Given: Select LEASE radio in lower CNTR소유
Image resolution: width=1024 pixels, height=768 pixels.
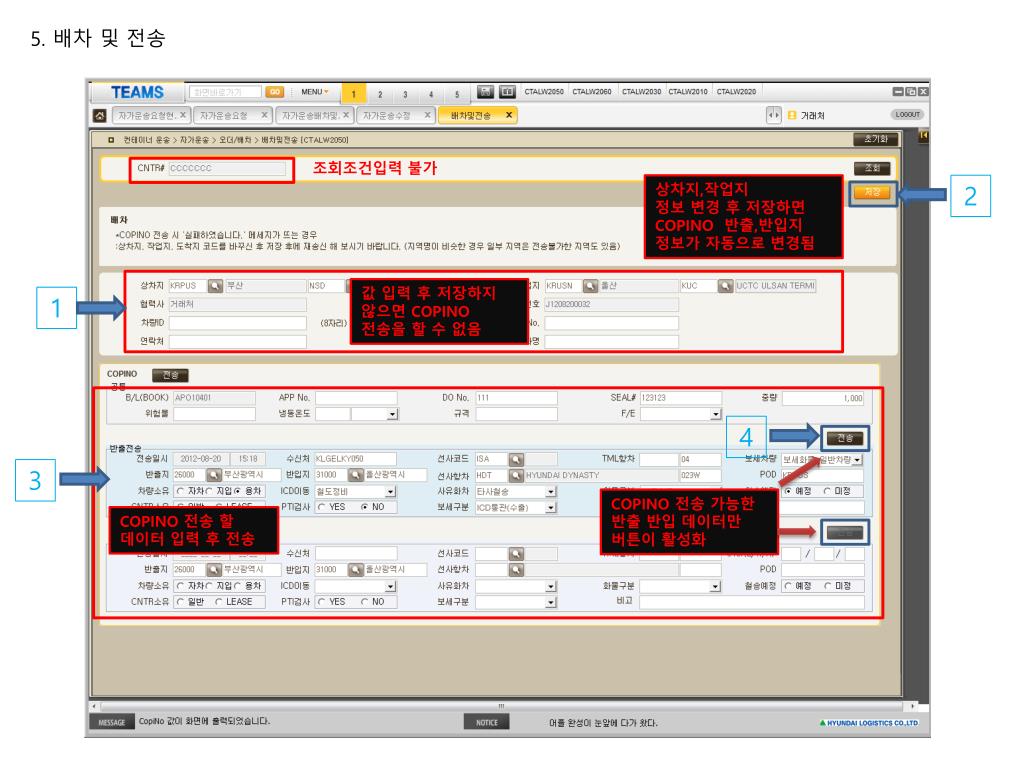Looking at the screenshot, I should coord(219,602).
